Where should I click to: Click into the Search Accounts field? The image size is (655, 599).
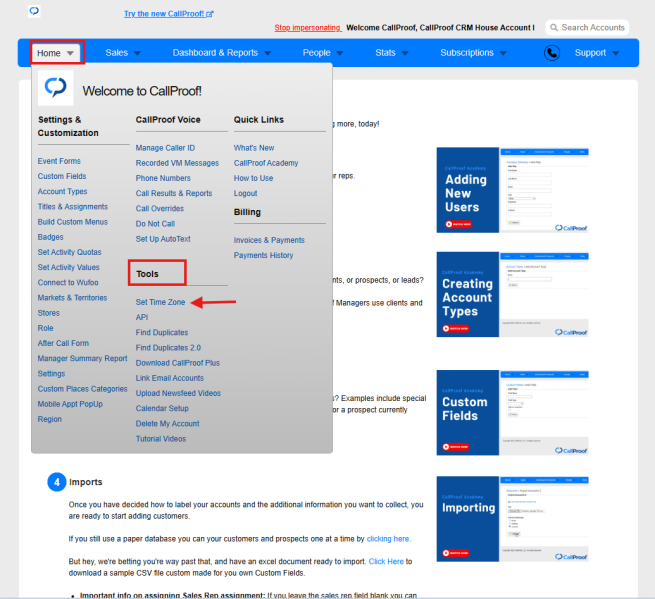point(587,28)
